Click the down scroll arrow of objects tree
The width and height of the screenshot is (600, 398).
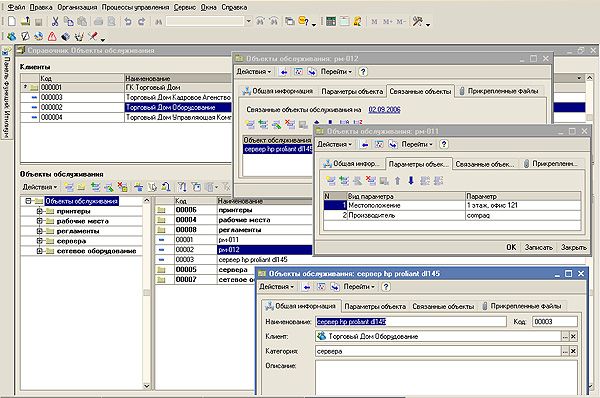click(x=147, y=386)
